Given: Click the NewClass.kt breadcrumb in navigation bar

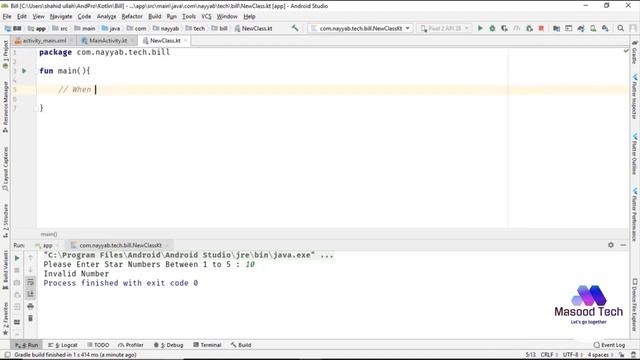Looking at the screenshot, I should click(253, 28).
